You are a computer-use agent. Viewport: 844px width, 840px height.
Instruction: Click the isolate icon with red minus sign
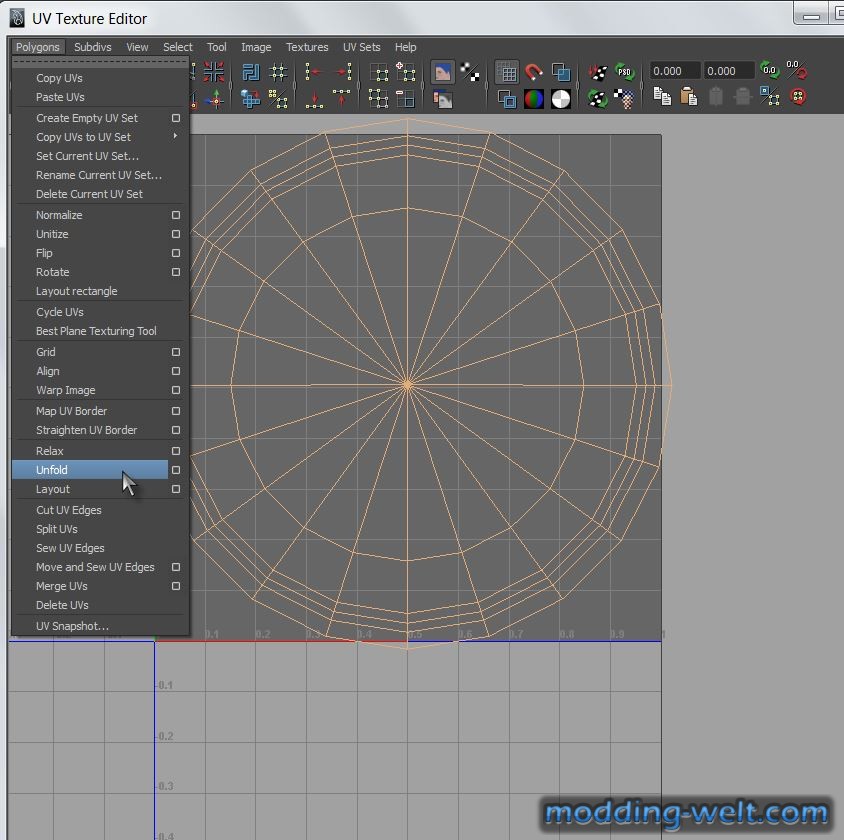405,99
